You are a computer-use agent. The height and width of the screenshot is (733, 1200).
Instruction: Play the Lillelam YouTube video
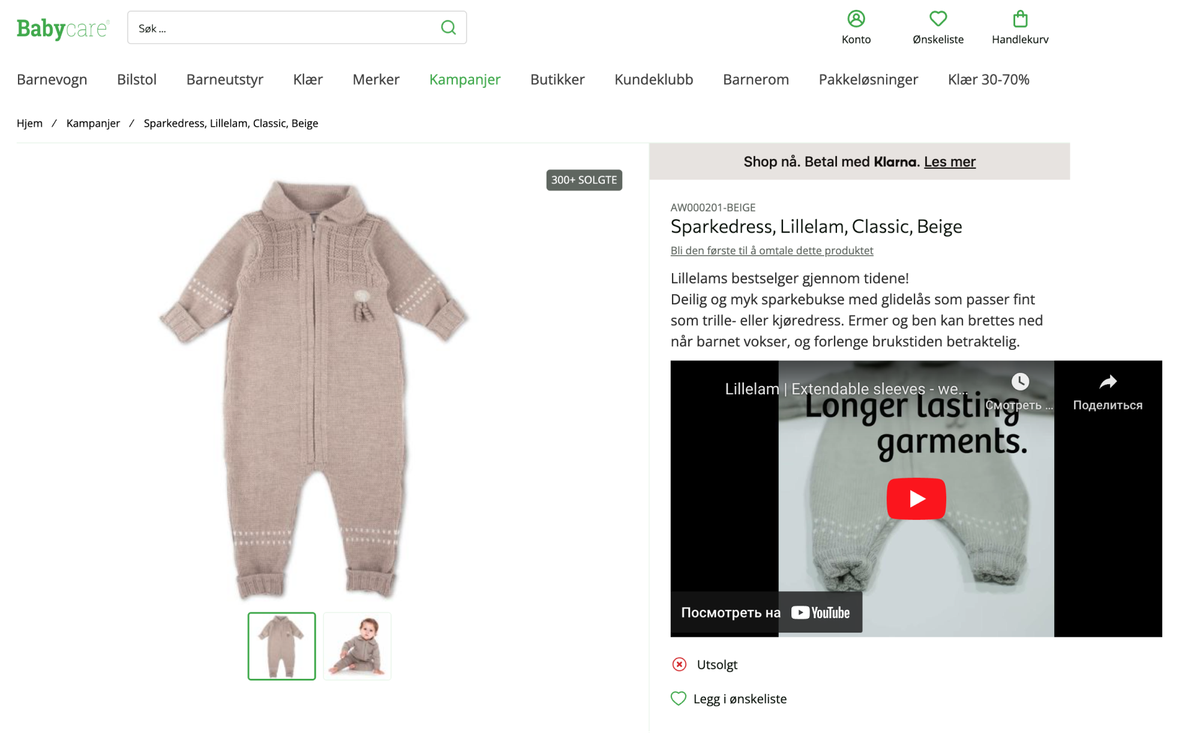tap(916, 499)
